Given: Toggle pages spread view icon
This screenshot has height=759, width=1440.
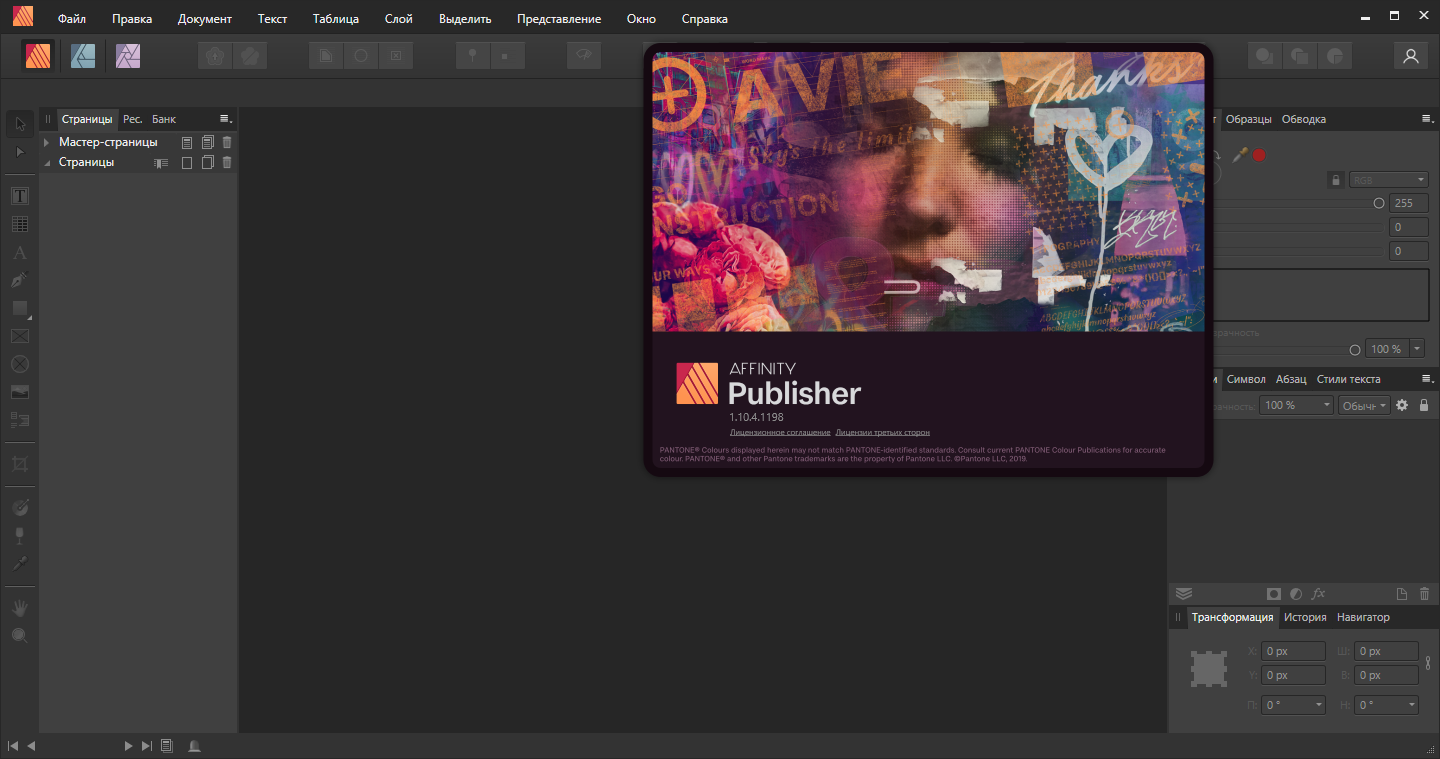Looking at the screenshot, I should (x=160, y=162).
